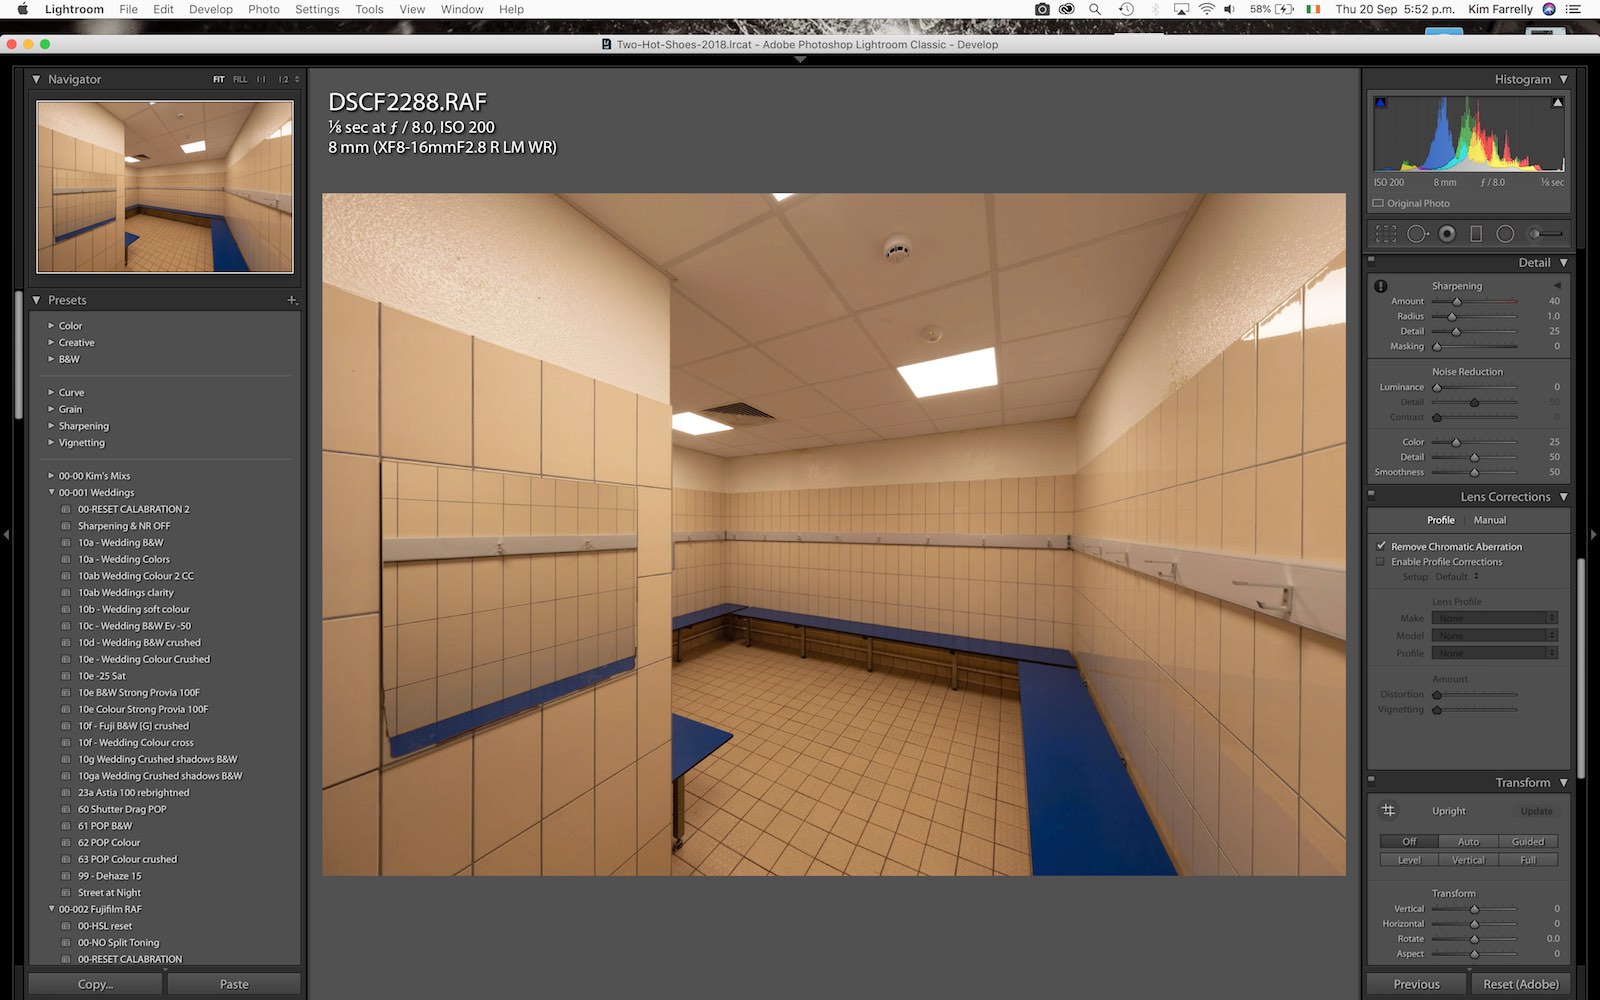Click the Previous button
Image resolution: width=1600 pixels, height=1000 pixels.
[x=1417, y=984]
